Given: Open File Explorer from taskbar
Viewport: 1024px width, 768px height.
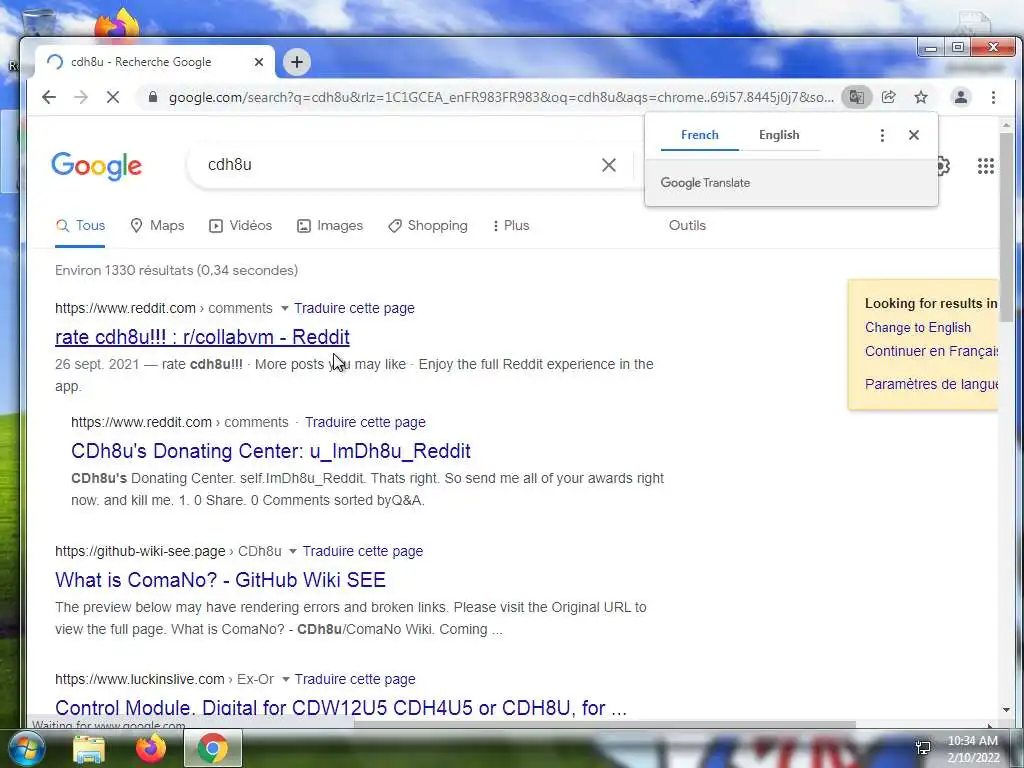Looking at the screenshot, I should click(89, 749).
